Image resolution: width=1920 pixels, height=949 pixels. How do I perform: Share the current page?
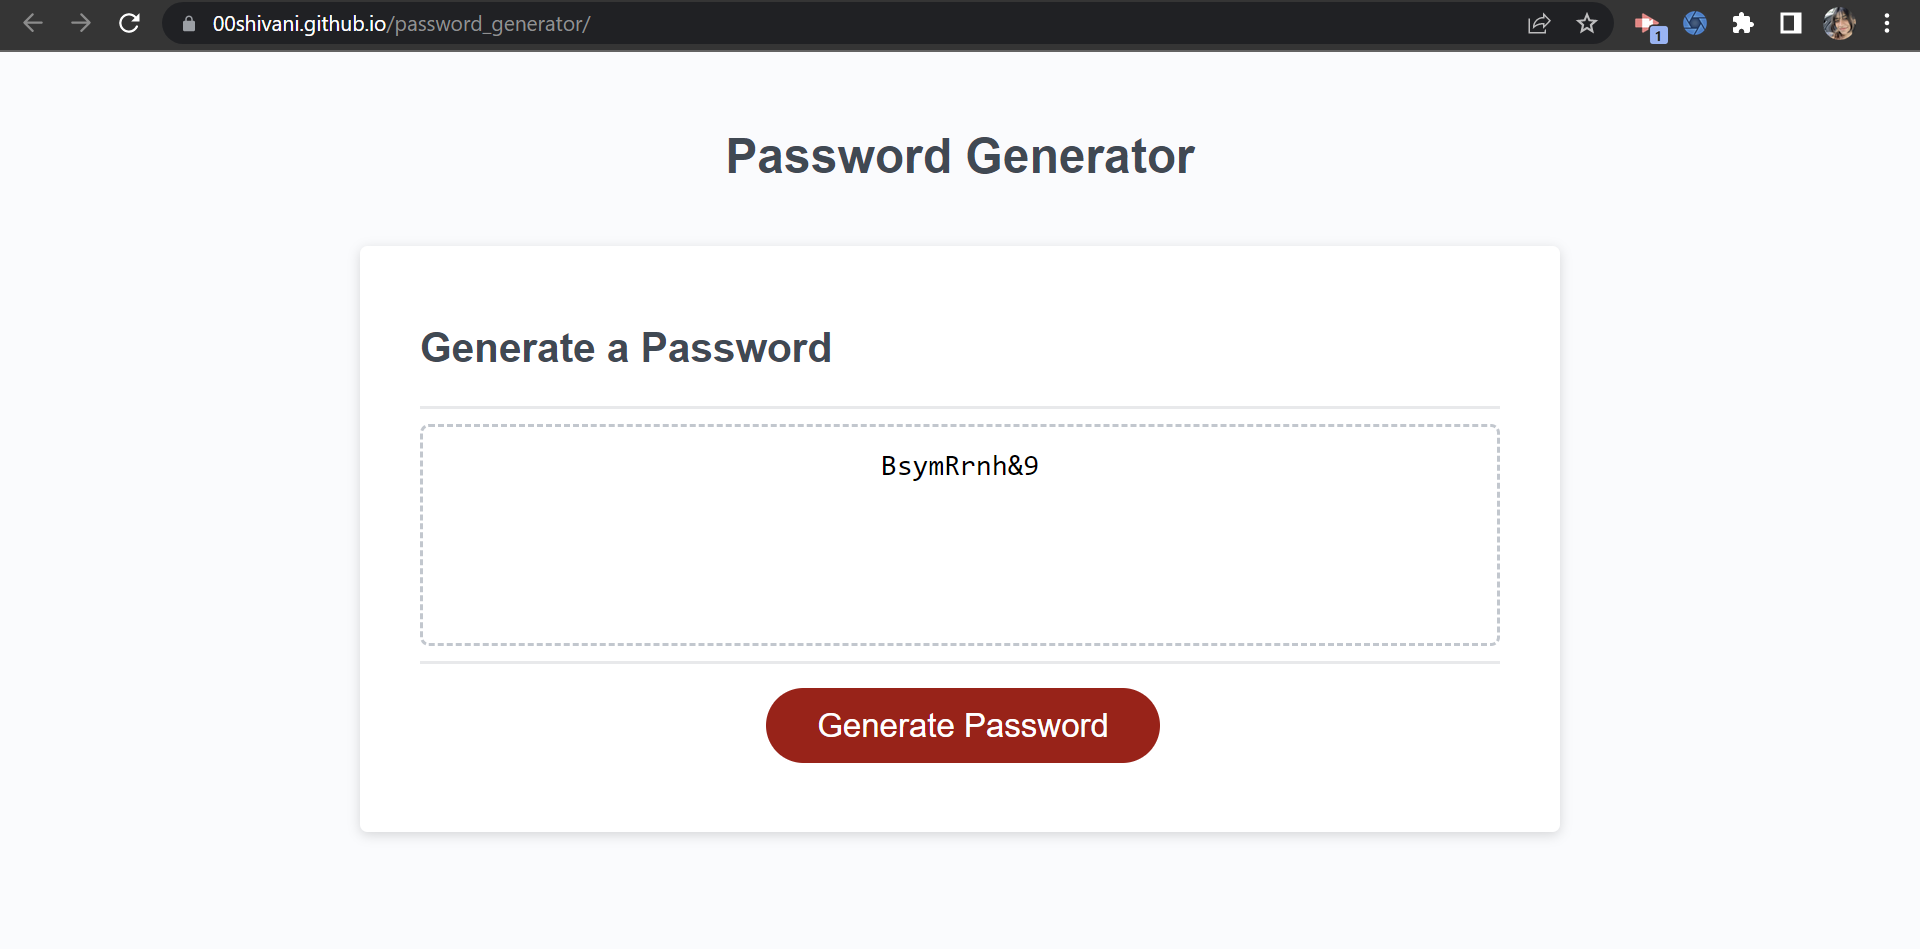(1539, 23)
